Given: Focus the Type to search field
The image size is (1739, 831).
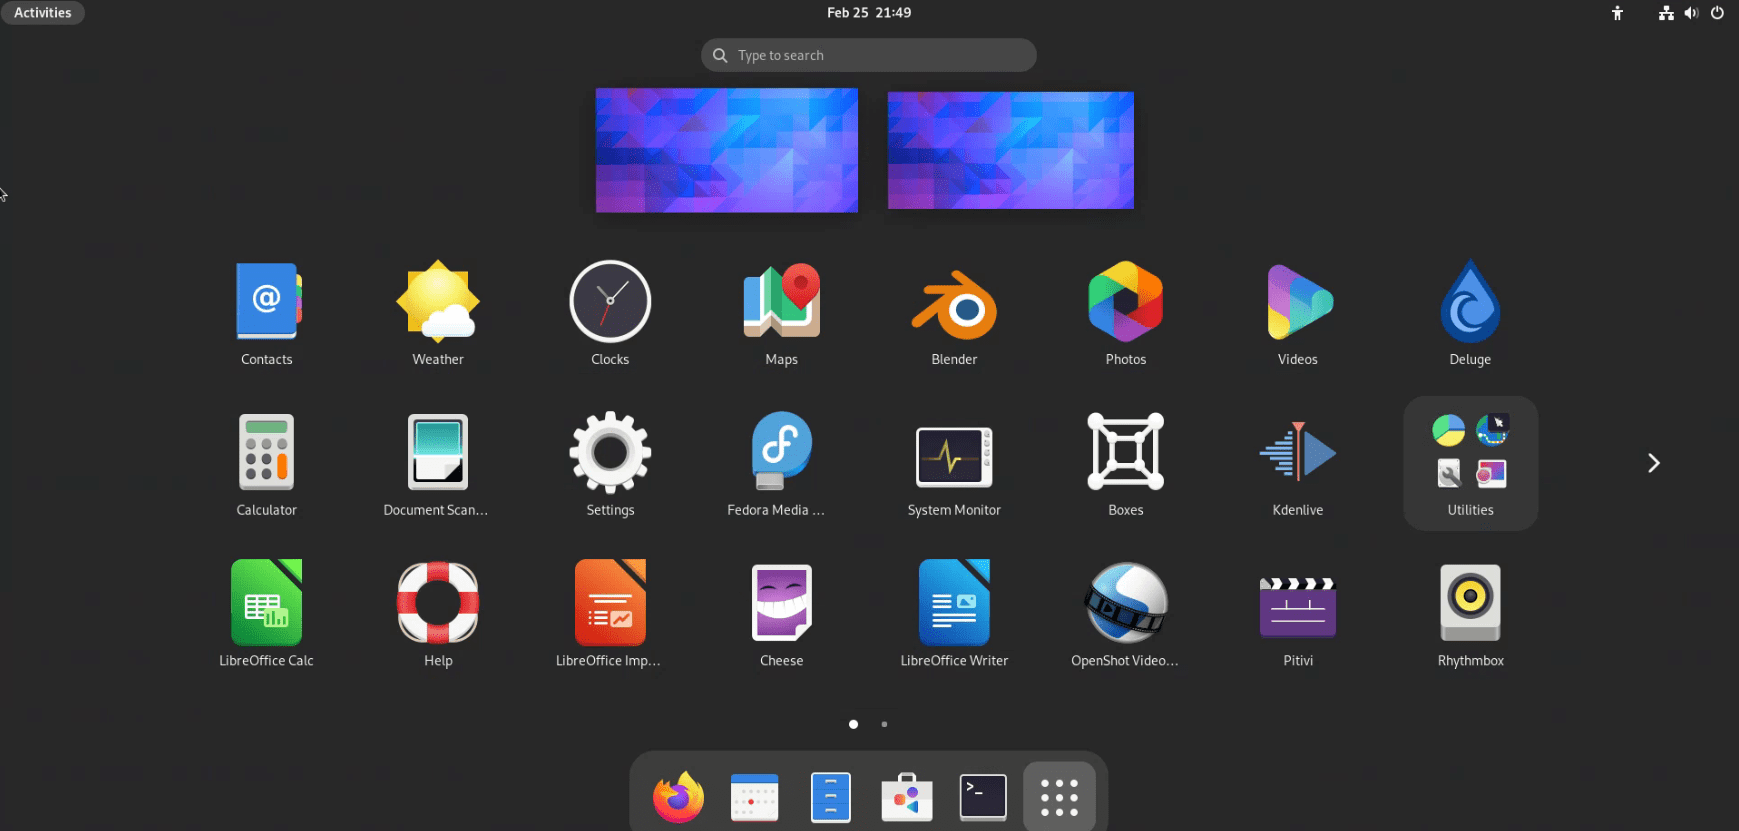Looking at the screenshot, I should click(x=868, y=55).
